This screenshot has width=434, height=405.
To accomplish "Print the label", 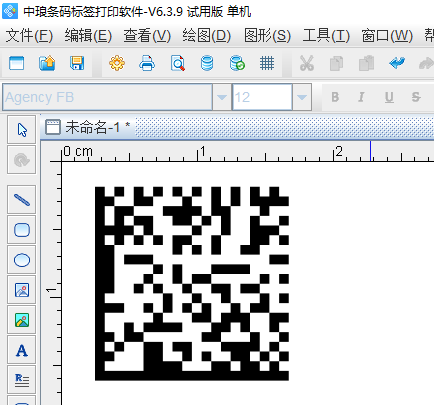I will point(147,63).
